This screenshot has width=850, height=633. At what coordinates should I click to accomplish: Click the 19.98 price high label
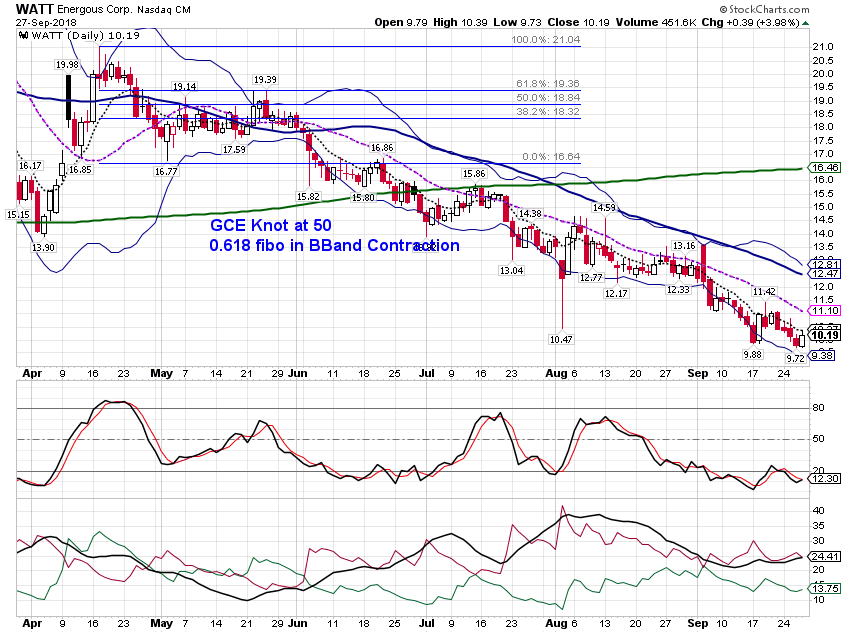tap(67, 65)
